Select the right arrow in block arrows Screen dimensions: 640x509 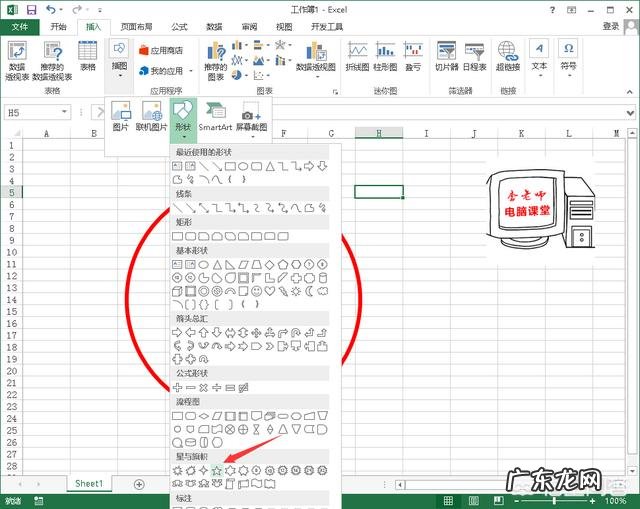(177, 333)
